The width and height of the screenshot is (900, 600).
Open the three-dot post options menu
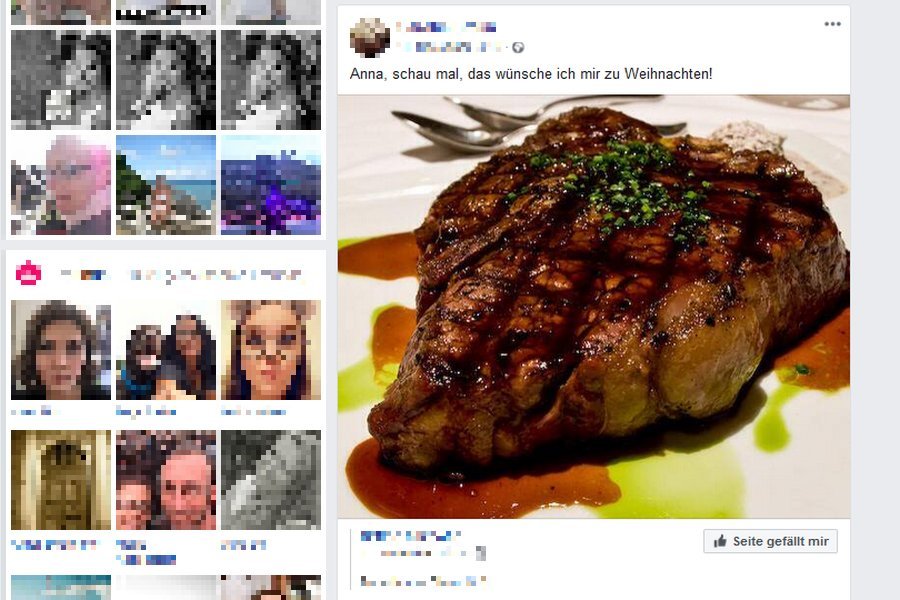tap(832, 24)
